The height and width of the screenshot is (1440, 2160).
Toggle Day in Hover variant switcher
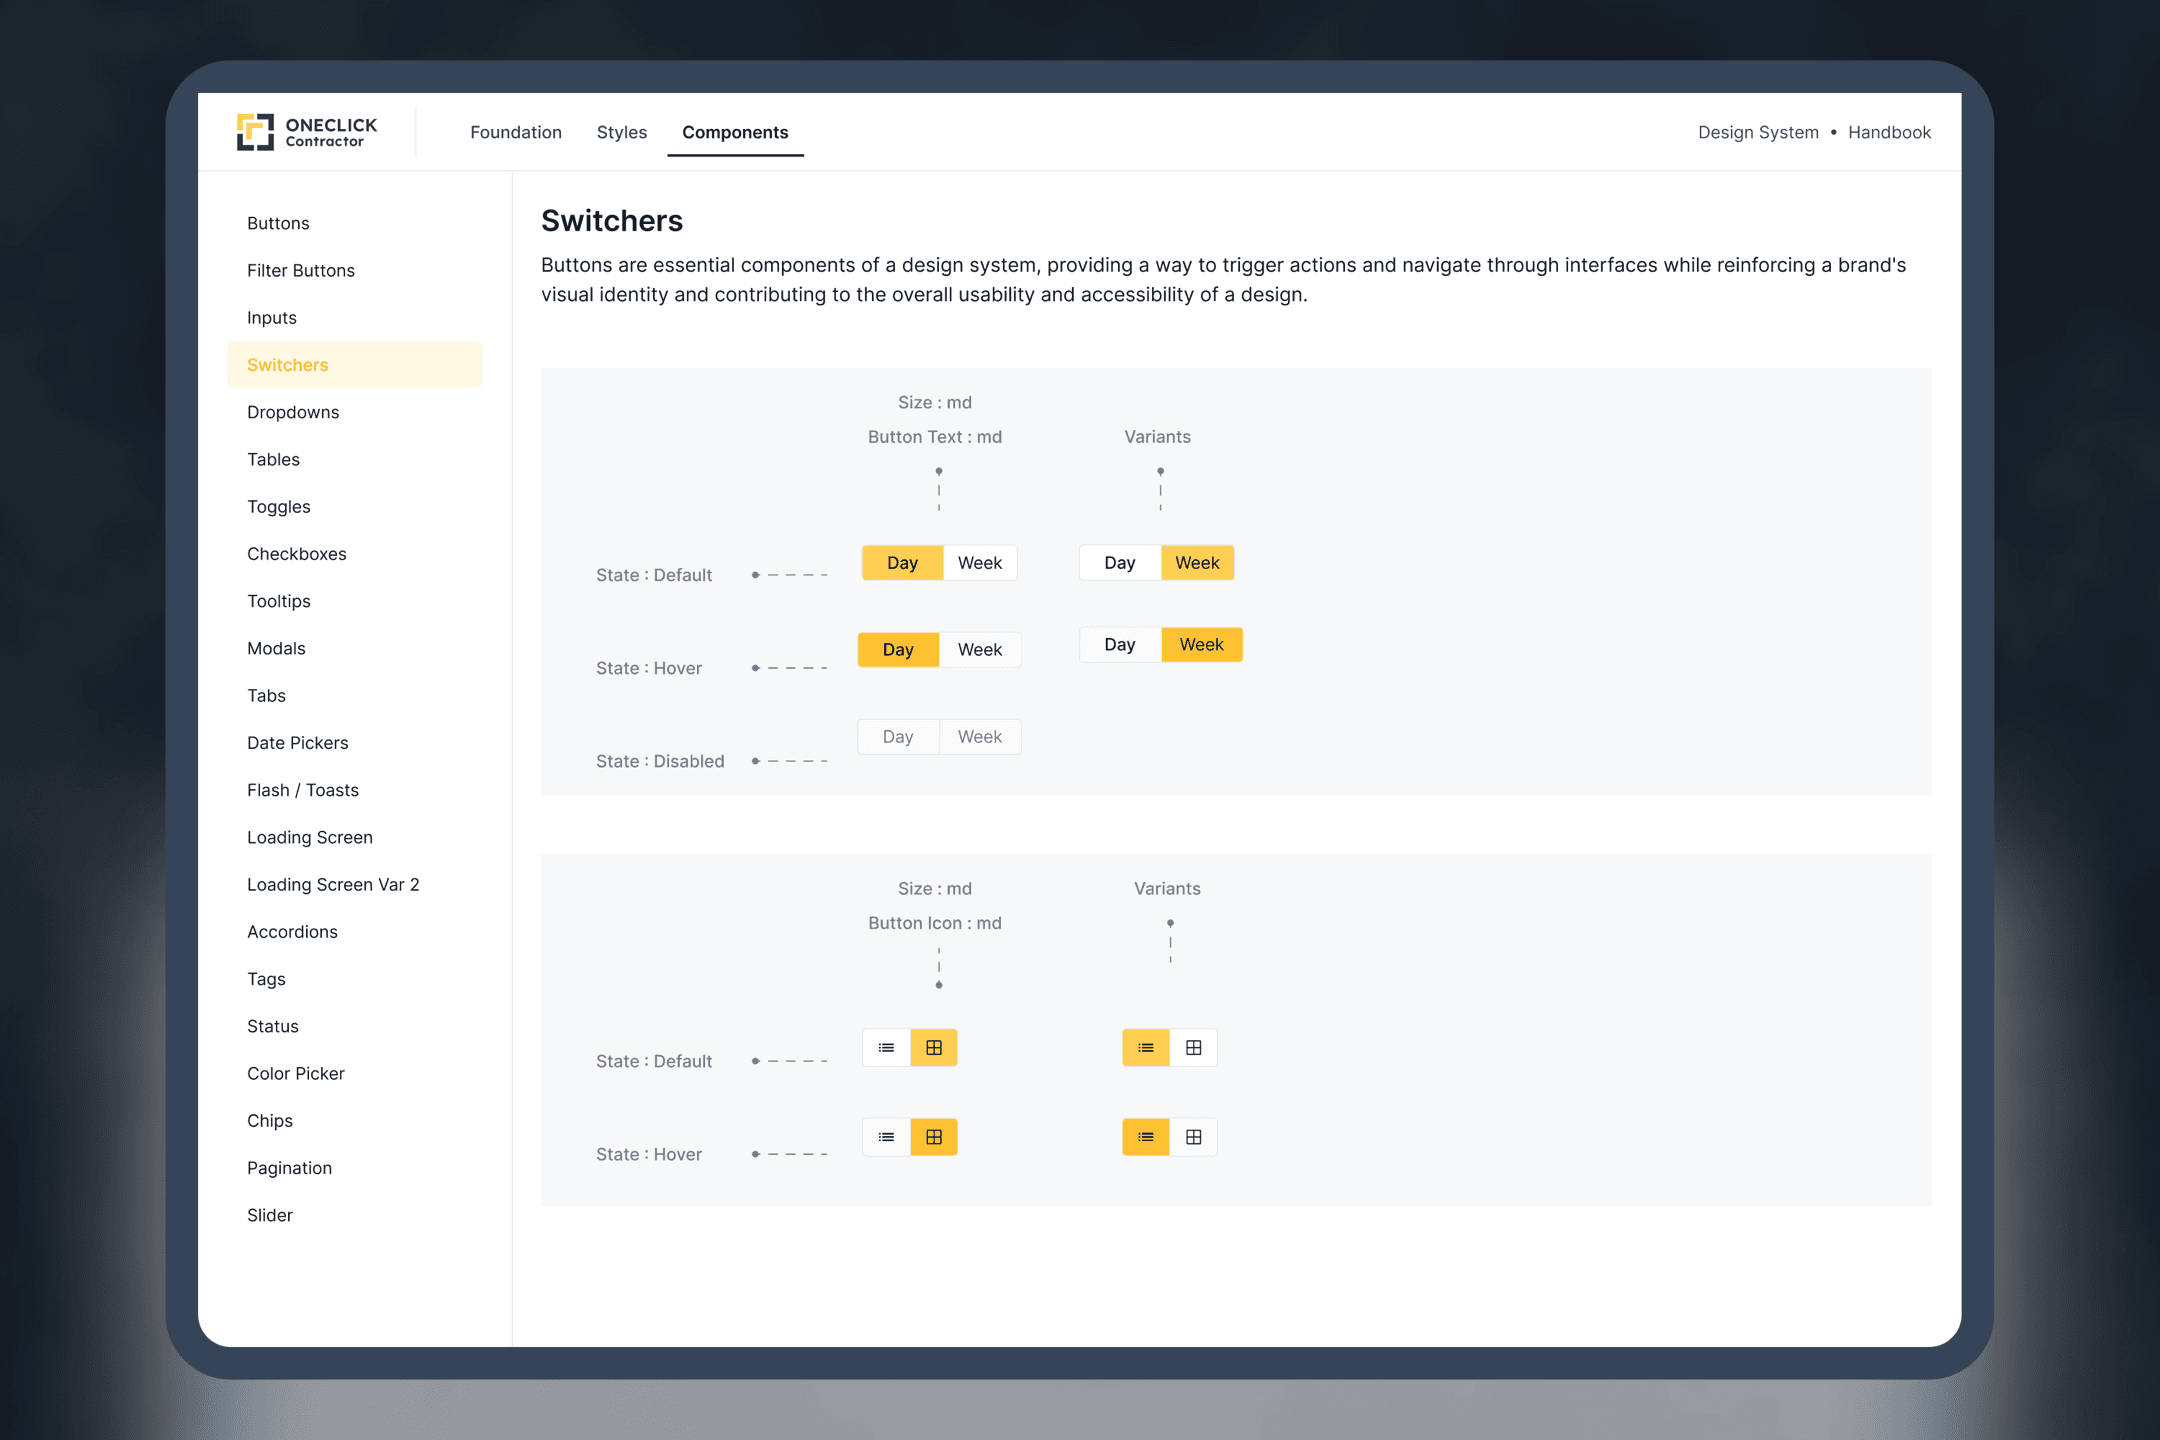click(1120, 645)
